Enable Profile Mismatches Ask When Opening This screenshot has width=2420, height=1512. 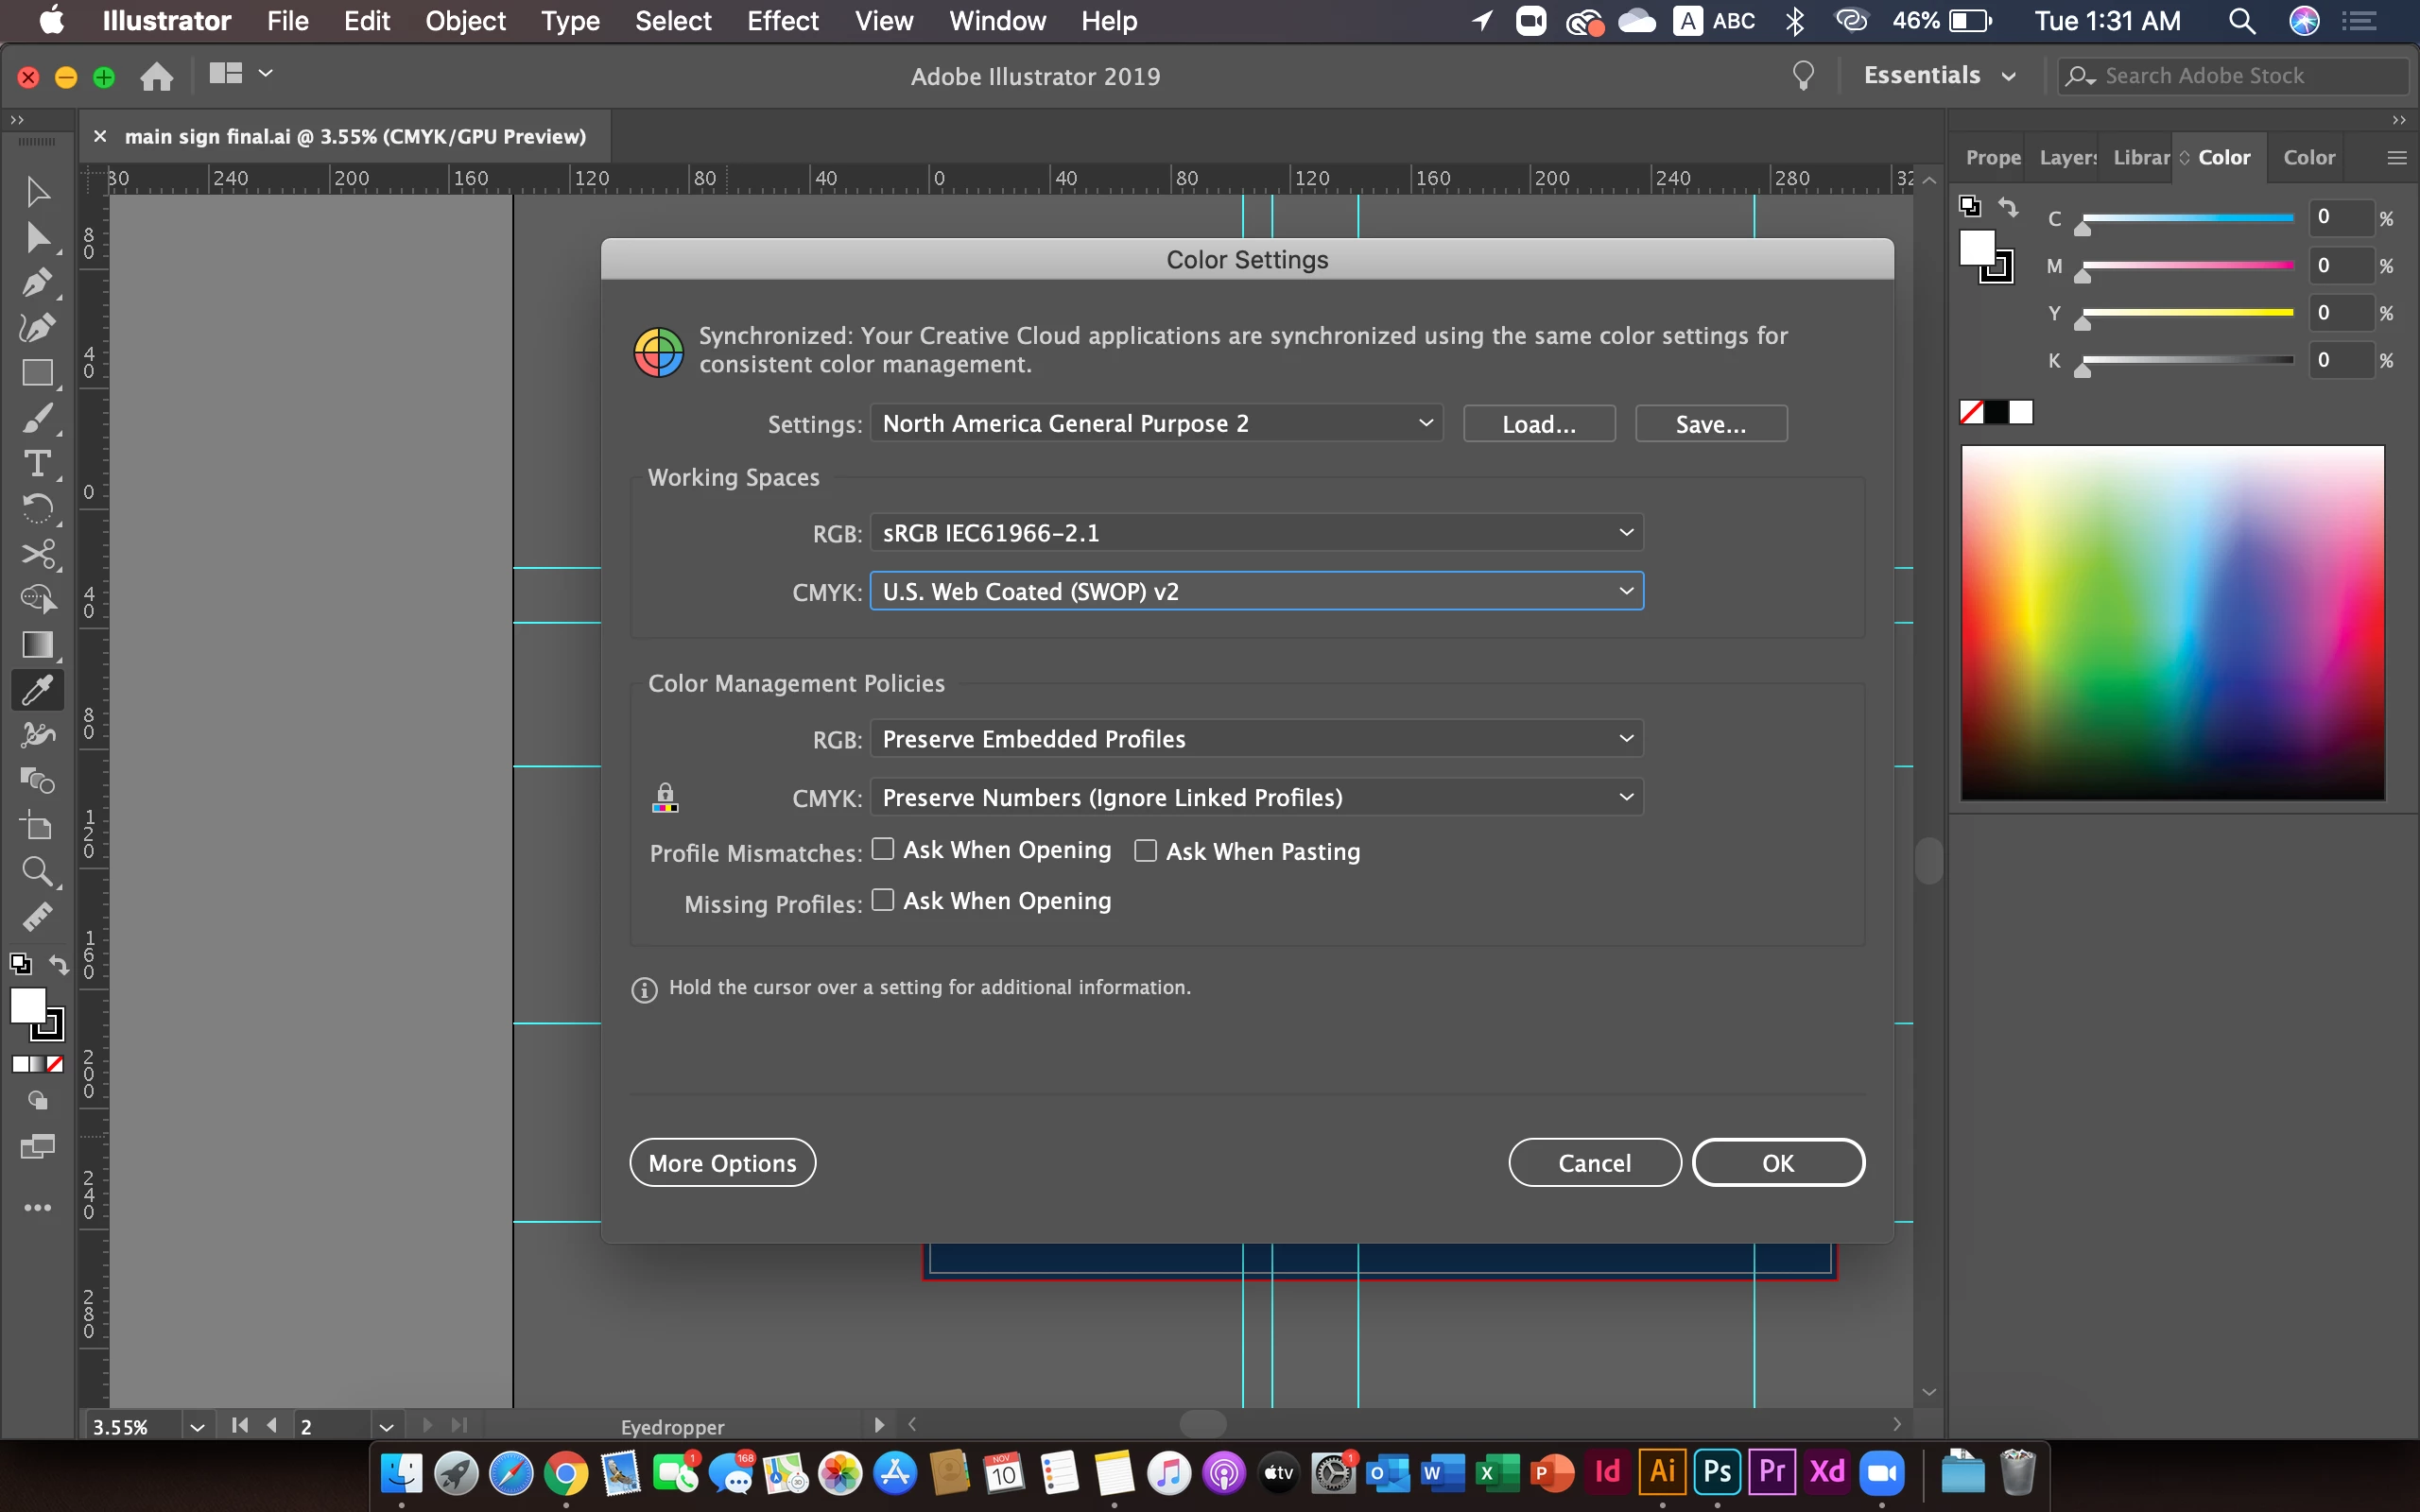pos(882,849)
